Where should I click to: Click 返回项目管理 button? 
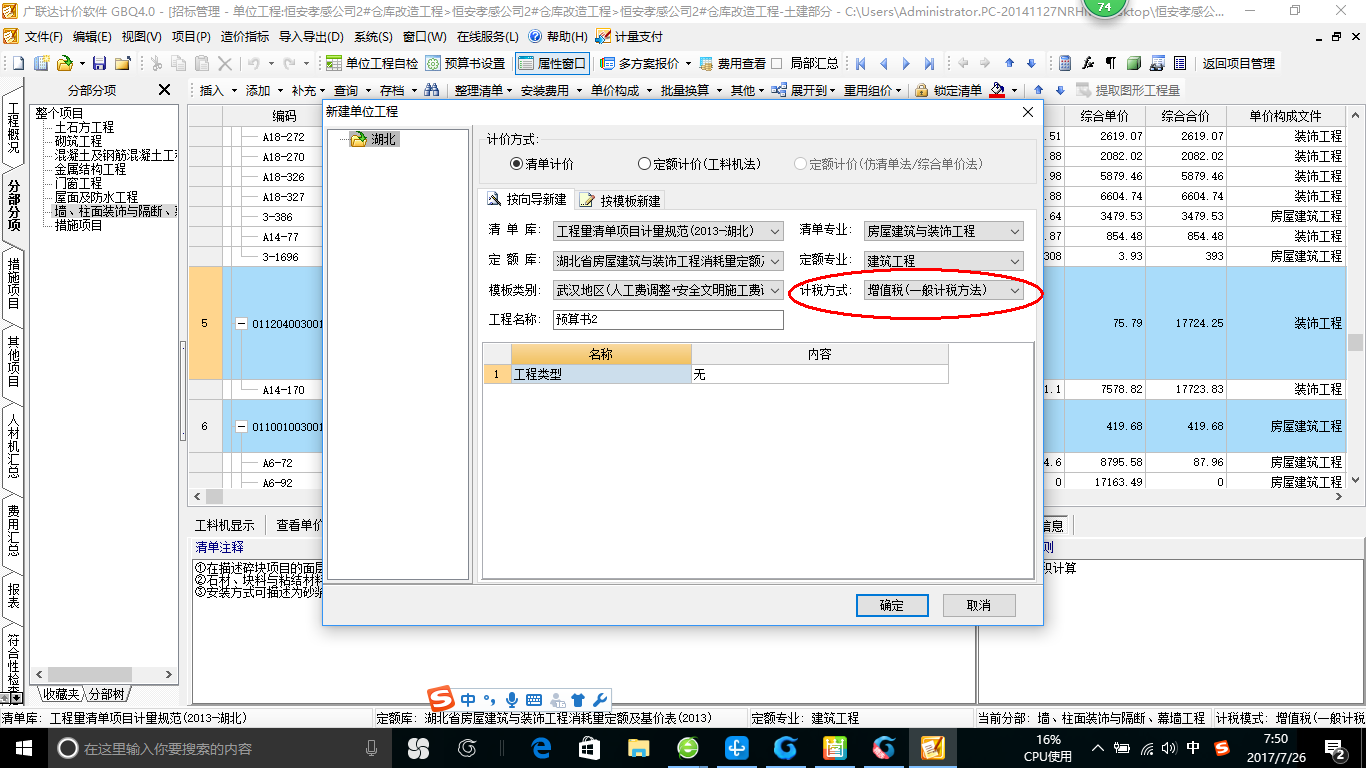coord(1238,63)
